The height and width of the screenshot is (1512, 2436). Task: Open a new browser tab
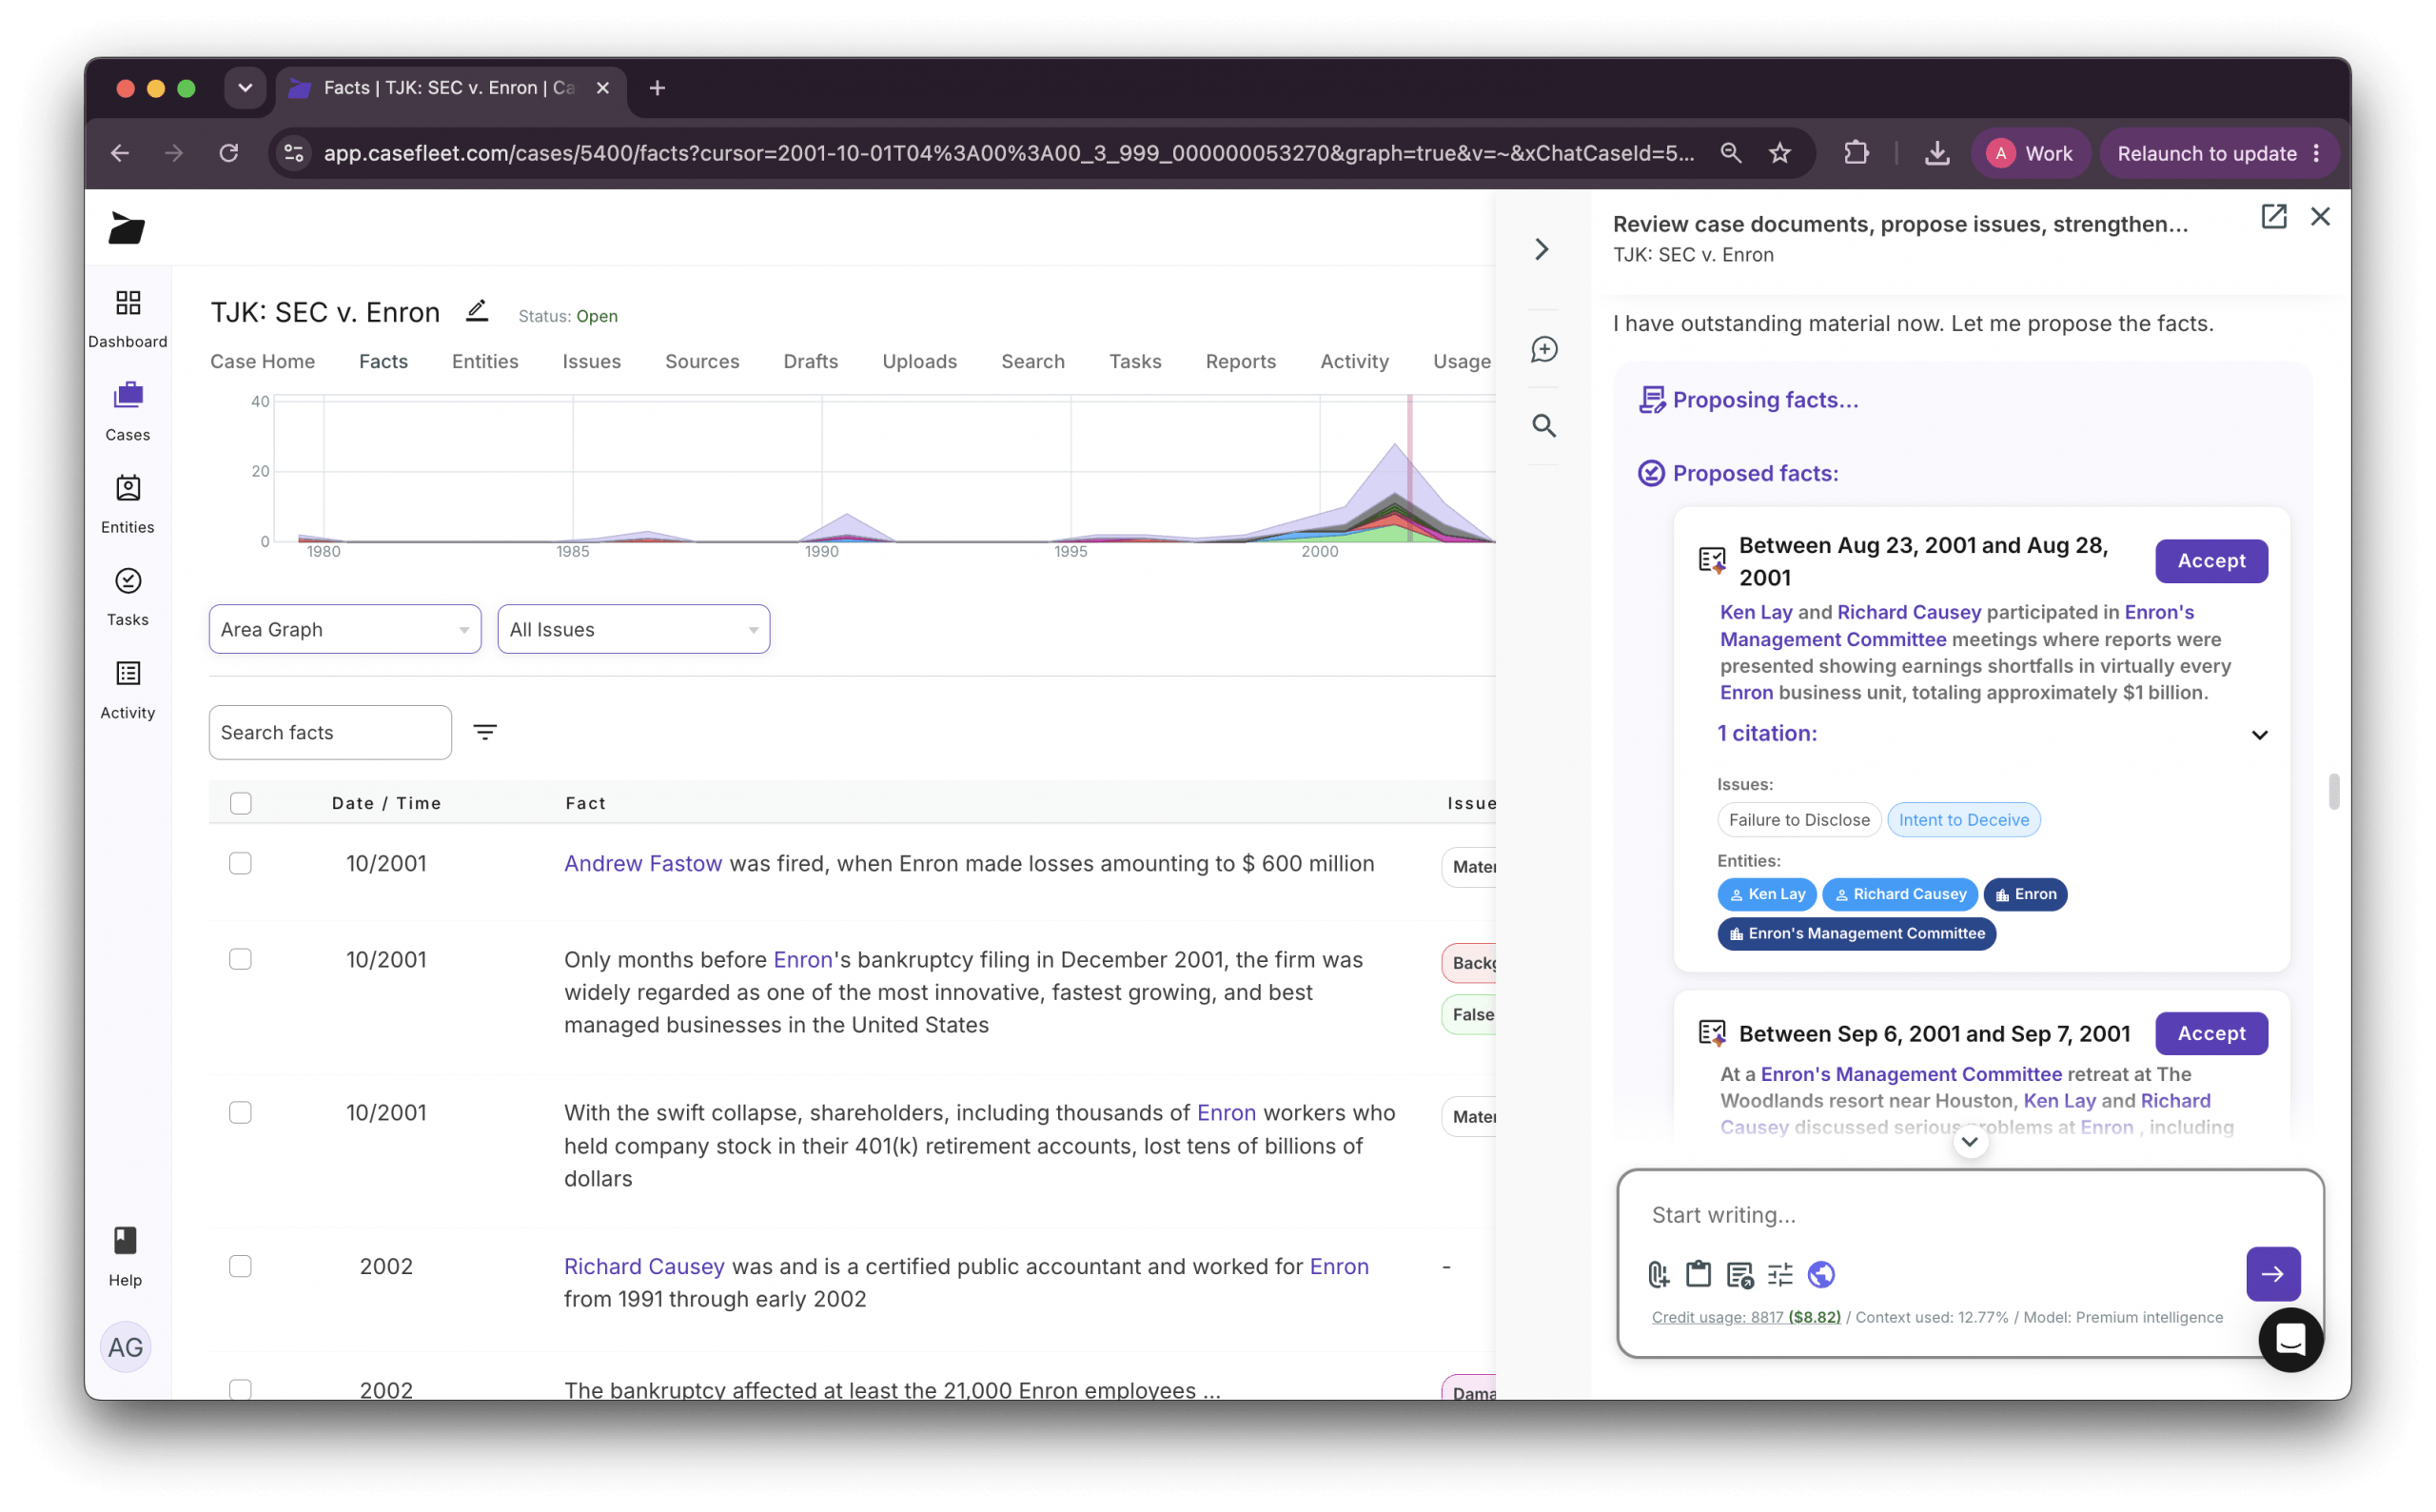pos(657,88)
